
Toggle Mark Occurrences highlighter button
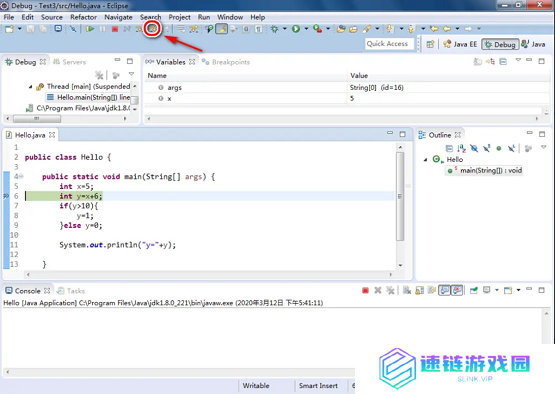[x=222, y=29]
